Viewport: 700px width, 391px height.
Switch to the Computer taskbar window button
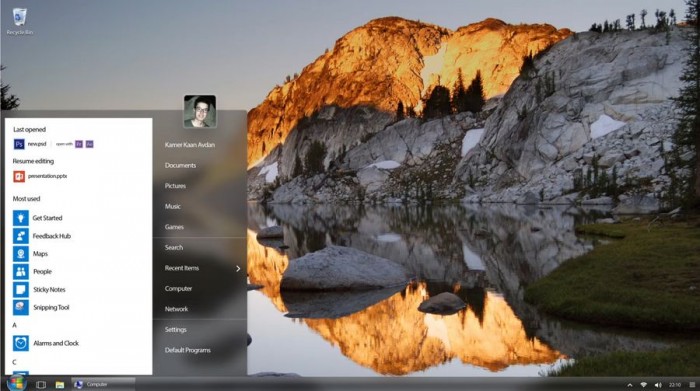(103, 384)
